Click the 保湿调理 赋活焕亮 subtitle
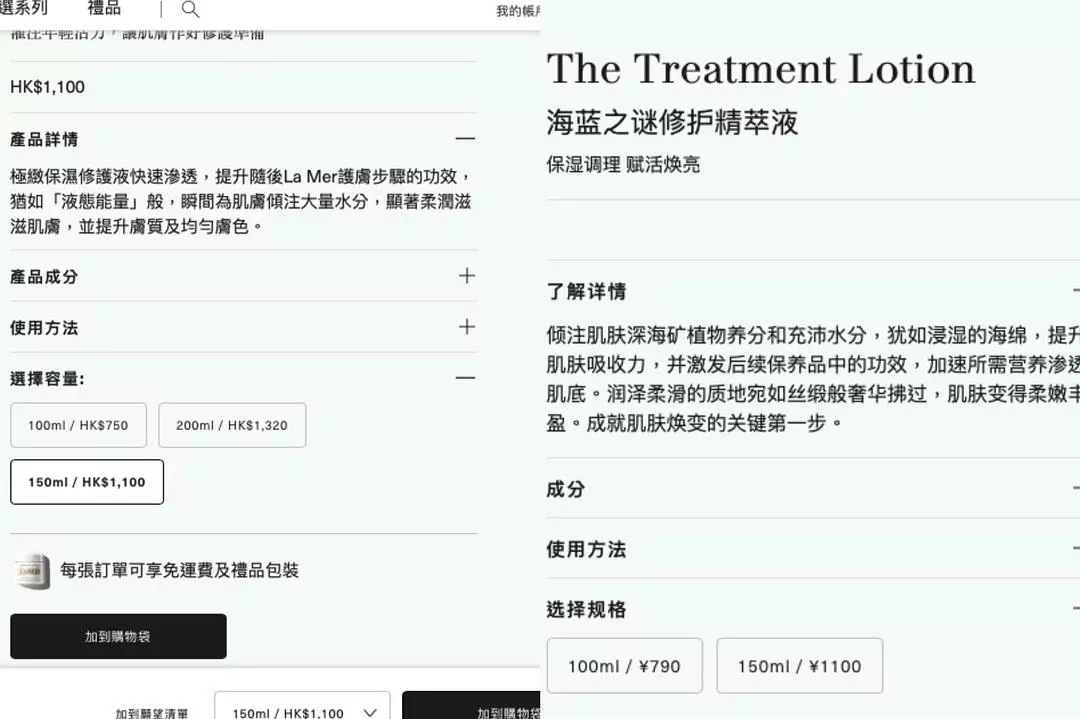The height and width of the screenshot is (719, 1080). coord(623,165)
